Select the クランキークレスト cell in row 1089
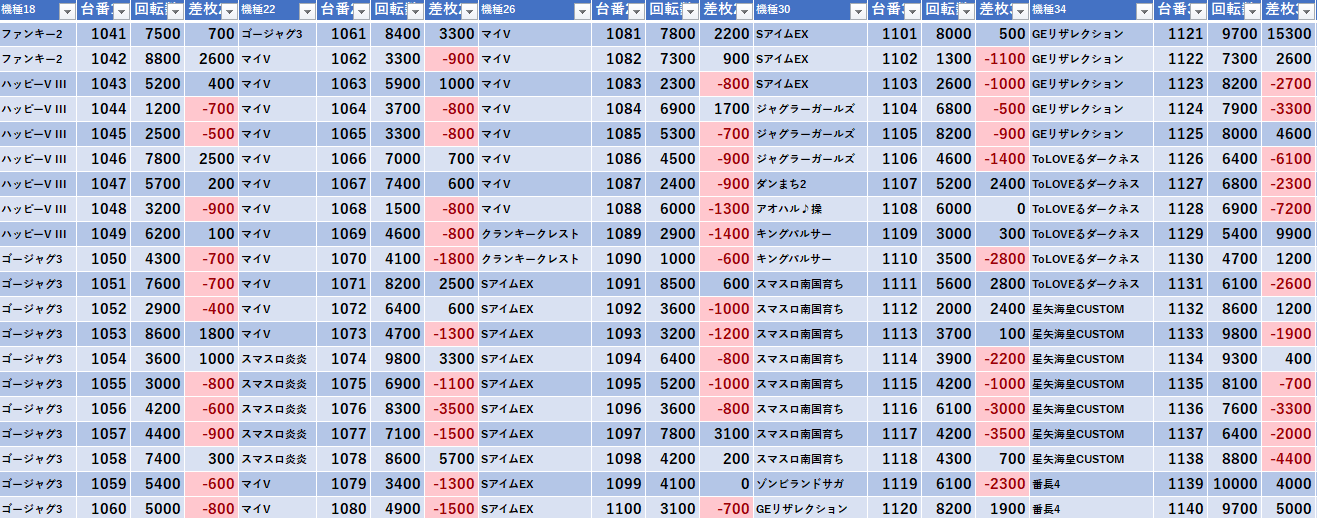 tap(536, 234)
